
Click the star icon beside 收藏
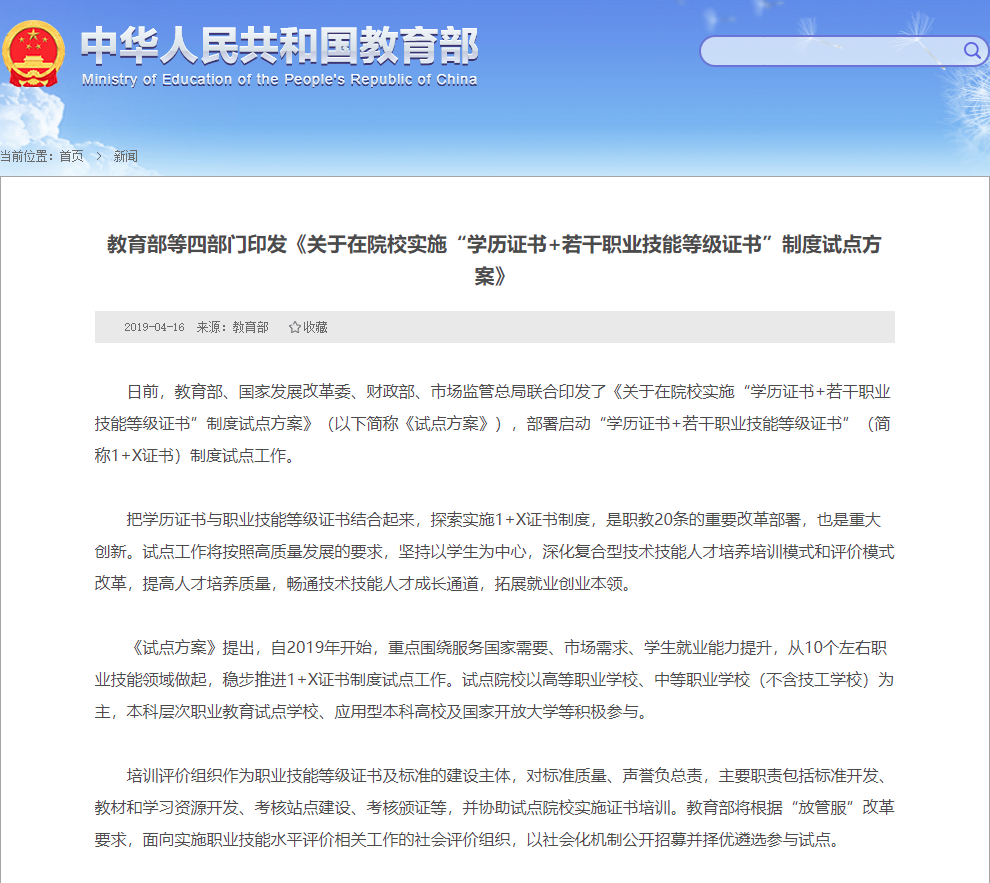(x=294, y=327)
